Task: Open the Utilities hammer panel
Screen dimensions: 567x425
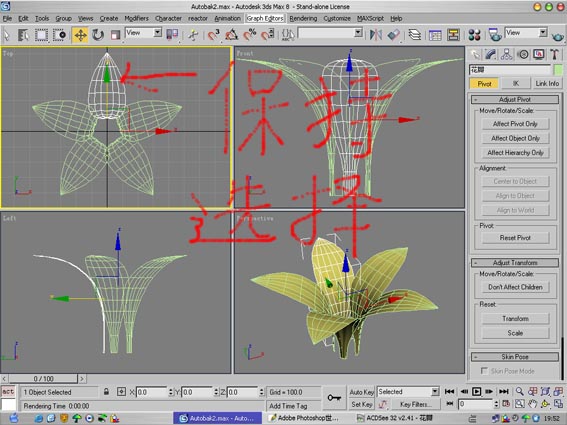Action: [554, 55]
